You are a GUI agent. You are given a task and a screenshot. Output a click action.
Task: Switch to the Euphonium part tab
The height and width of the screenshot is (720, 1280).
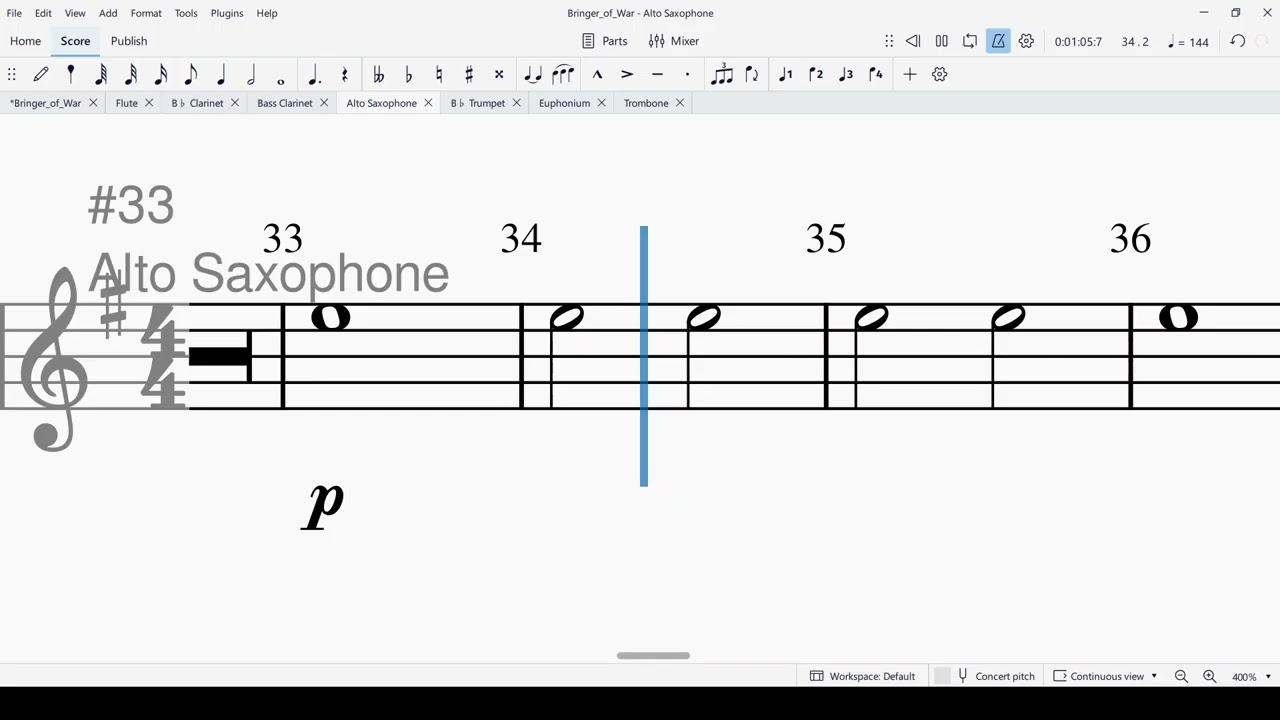pyautogui.click(x=564, y=103)
